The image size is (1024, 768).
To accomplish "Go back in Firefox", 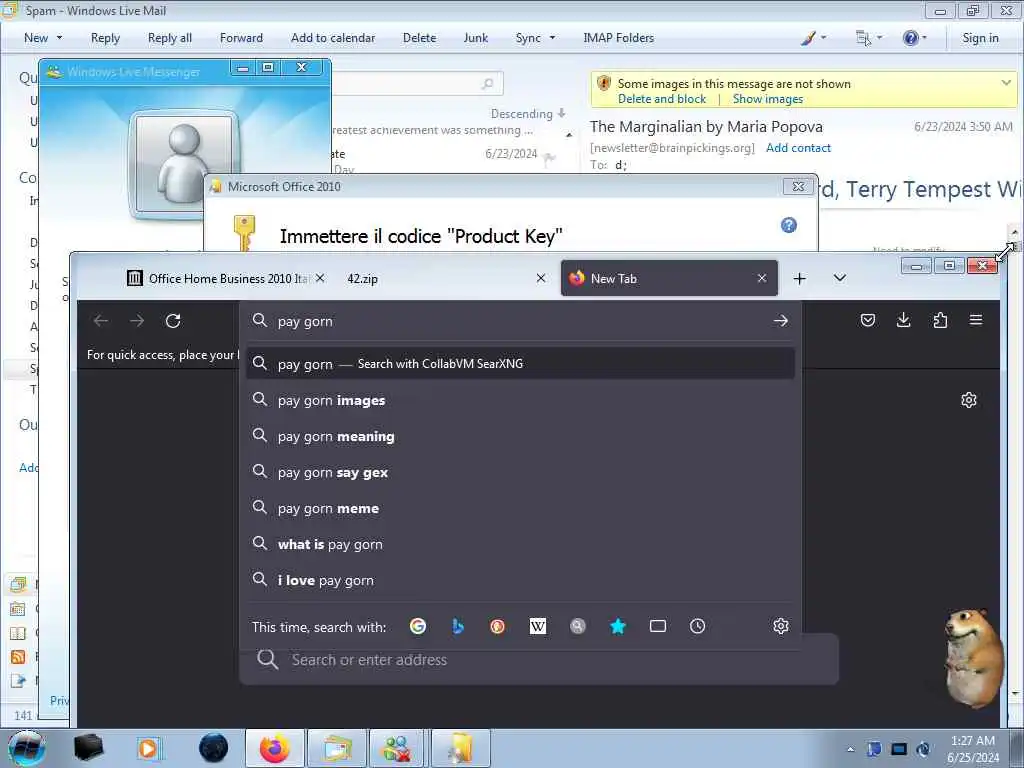I will 101,321.
